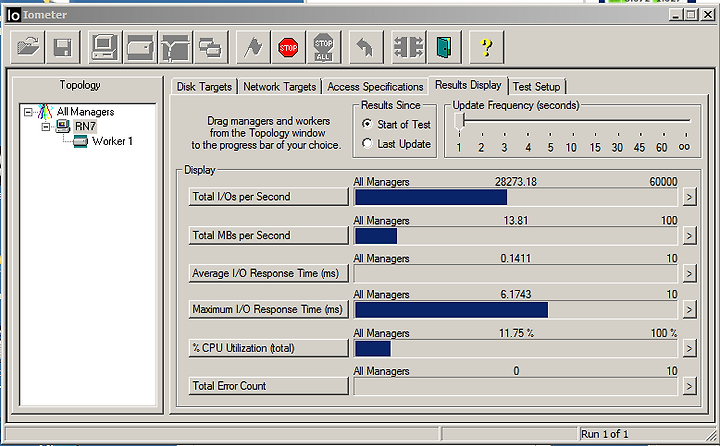This screenshot has width=720, height=446.
Task: Set update frequency to infinity mark
Action: point(684,147)
